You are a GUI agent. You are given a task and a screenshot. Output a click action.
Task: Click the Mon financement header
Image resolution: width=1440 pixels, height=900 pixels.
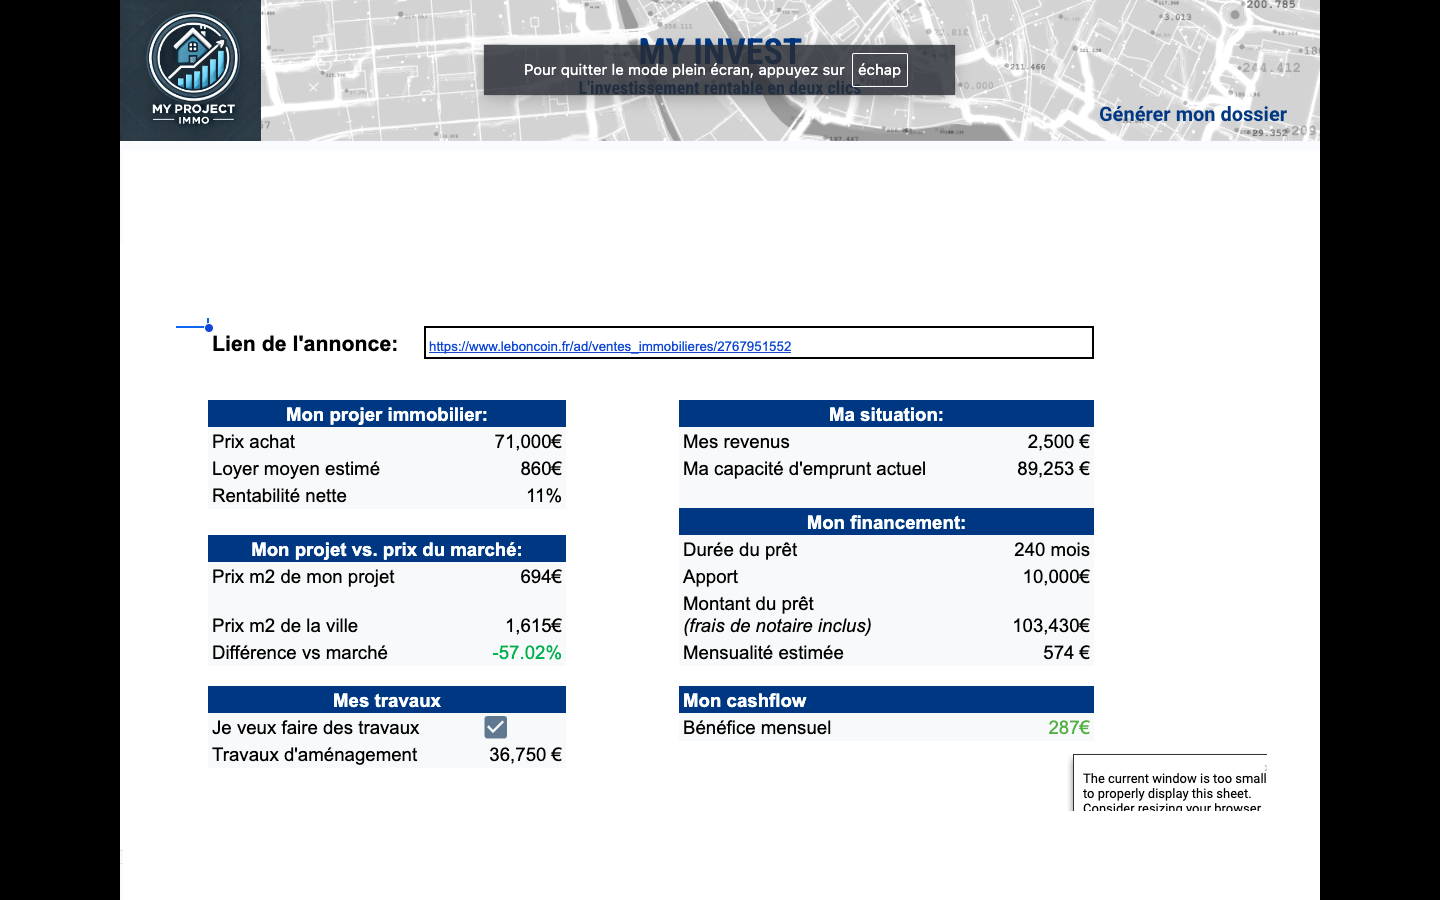pos(886,522)
